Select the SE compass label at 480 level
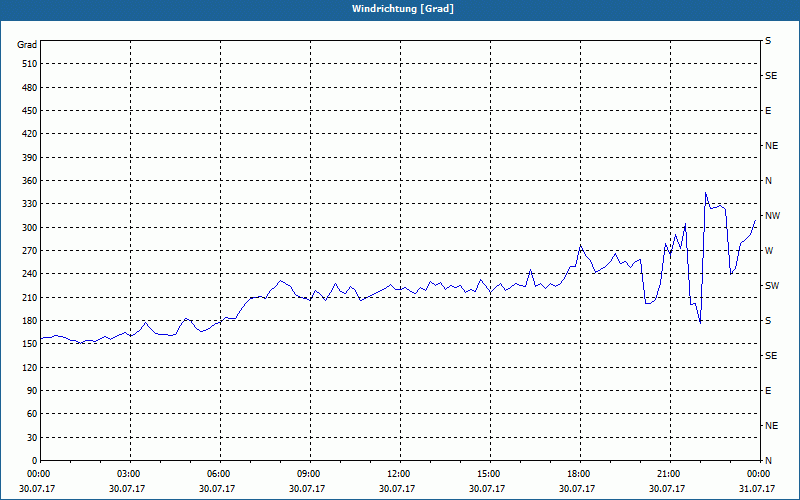 pos(771,76)
